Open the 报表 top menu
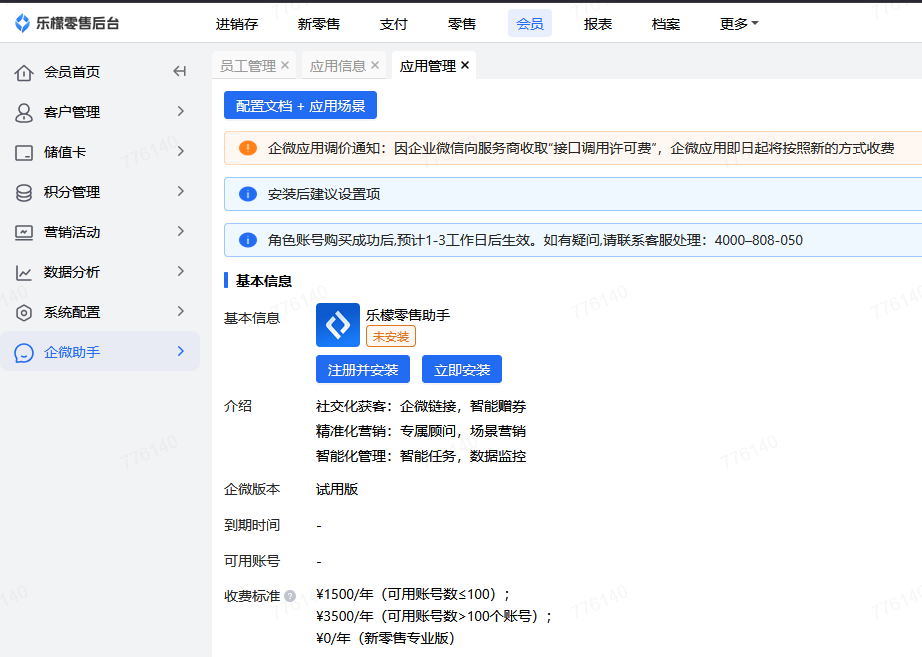This screenshot has width=922, height=657. 598,24
